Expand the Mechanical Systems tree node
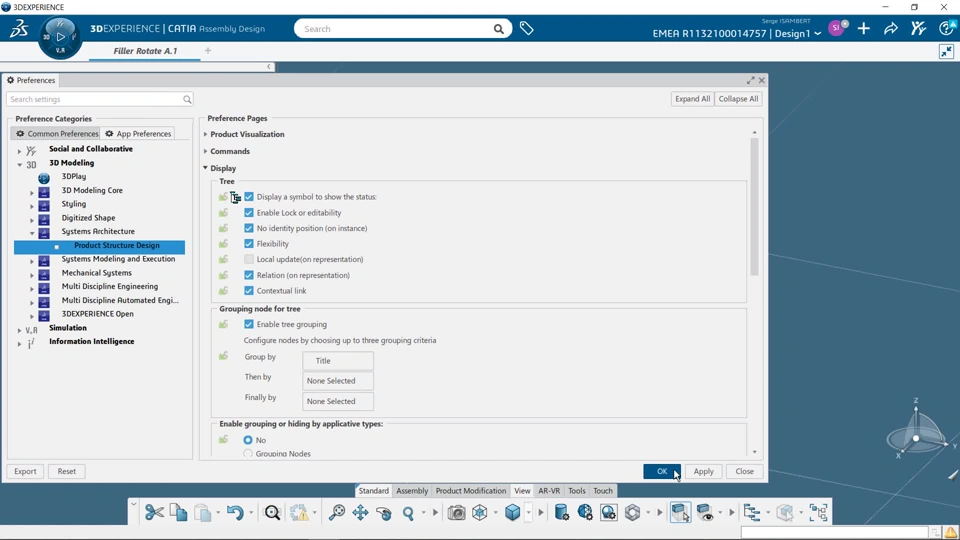The image size is (960, 540). point(32,275)
